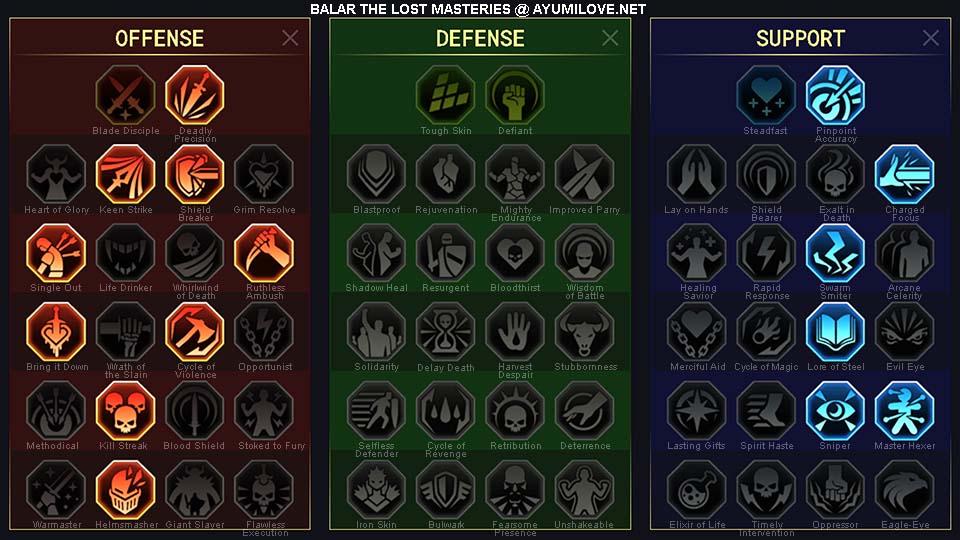The height and width of the screenshot is (540, 960).
Task: Select Tough Skin in Defense tree
Action: click(446, 96)
